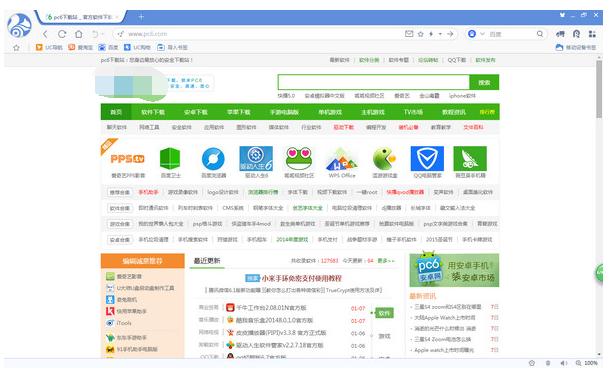Select the pc6下载站 browser tab

click(x=80, y=17)
